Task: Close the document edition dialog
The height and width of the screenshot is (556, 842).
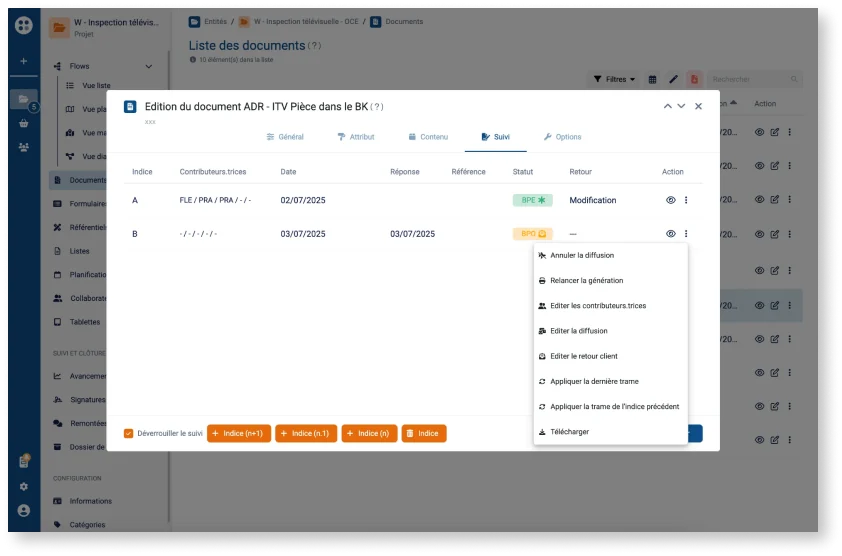Action: [699, 106]
